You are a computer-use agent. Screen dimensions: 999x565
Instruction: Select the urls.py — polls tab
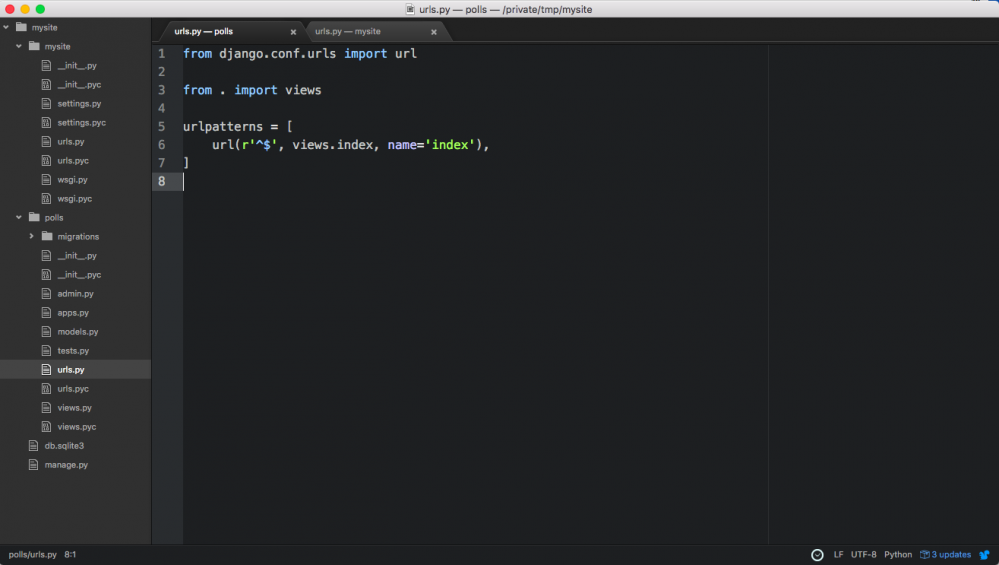[203, 31]
